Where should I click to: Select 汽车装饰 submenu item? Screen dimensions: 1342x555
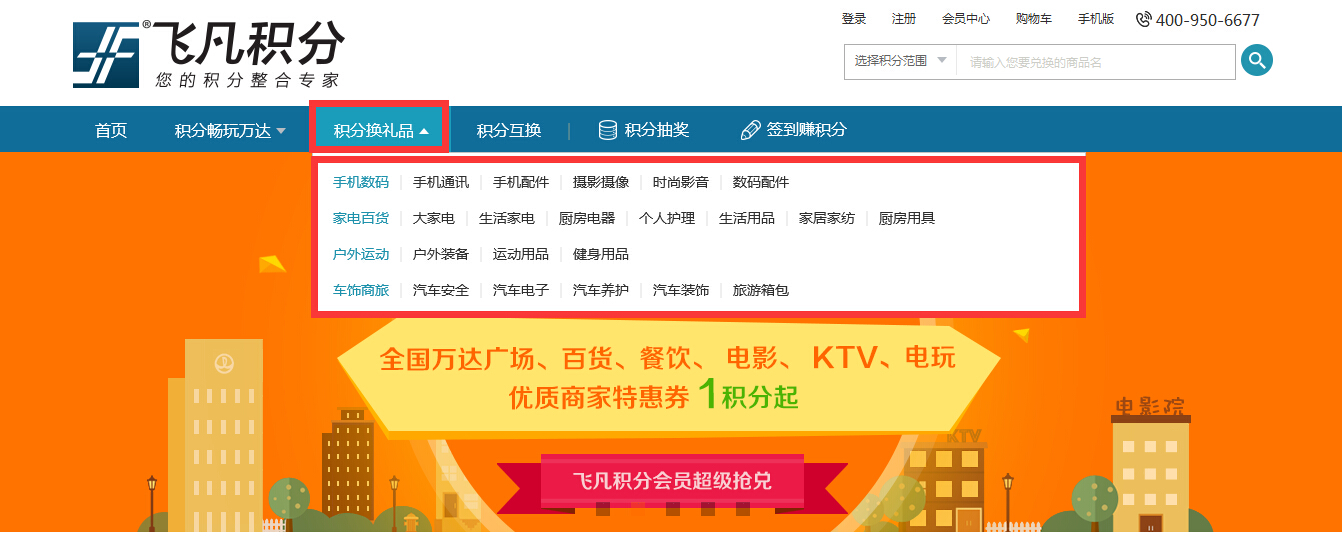(681, 290)
